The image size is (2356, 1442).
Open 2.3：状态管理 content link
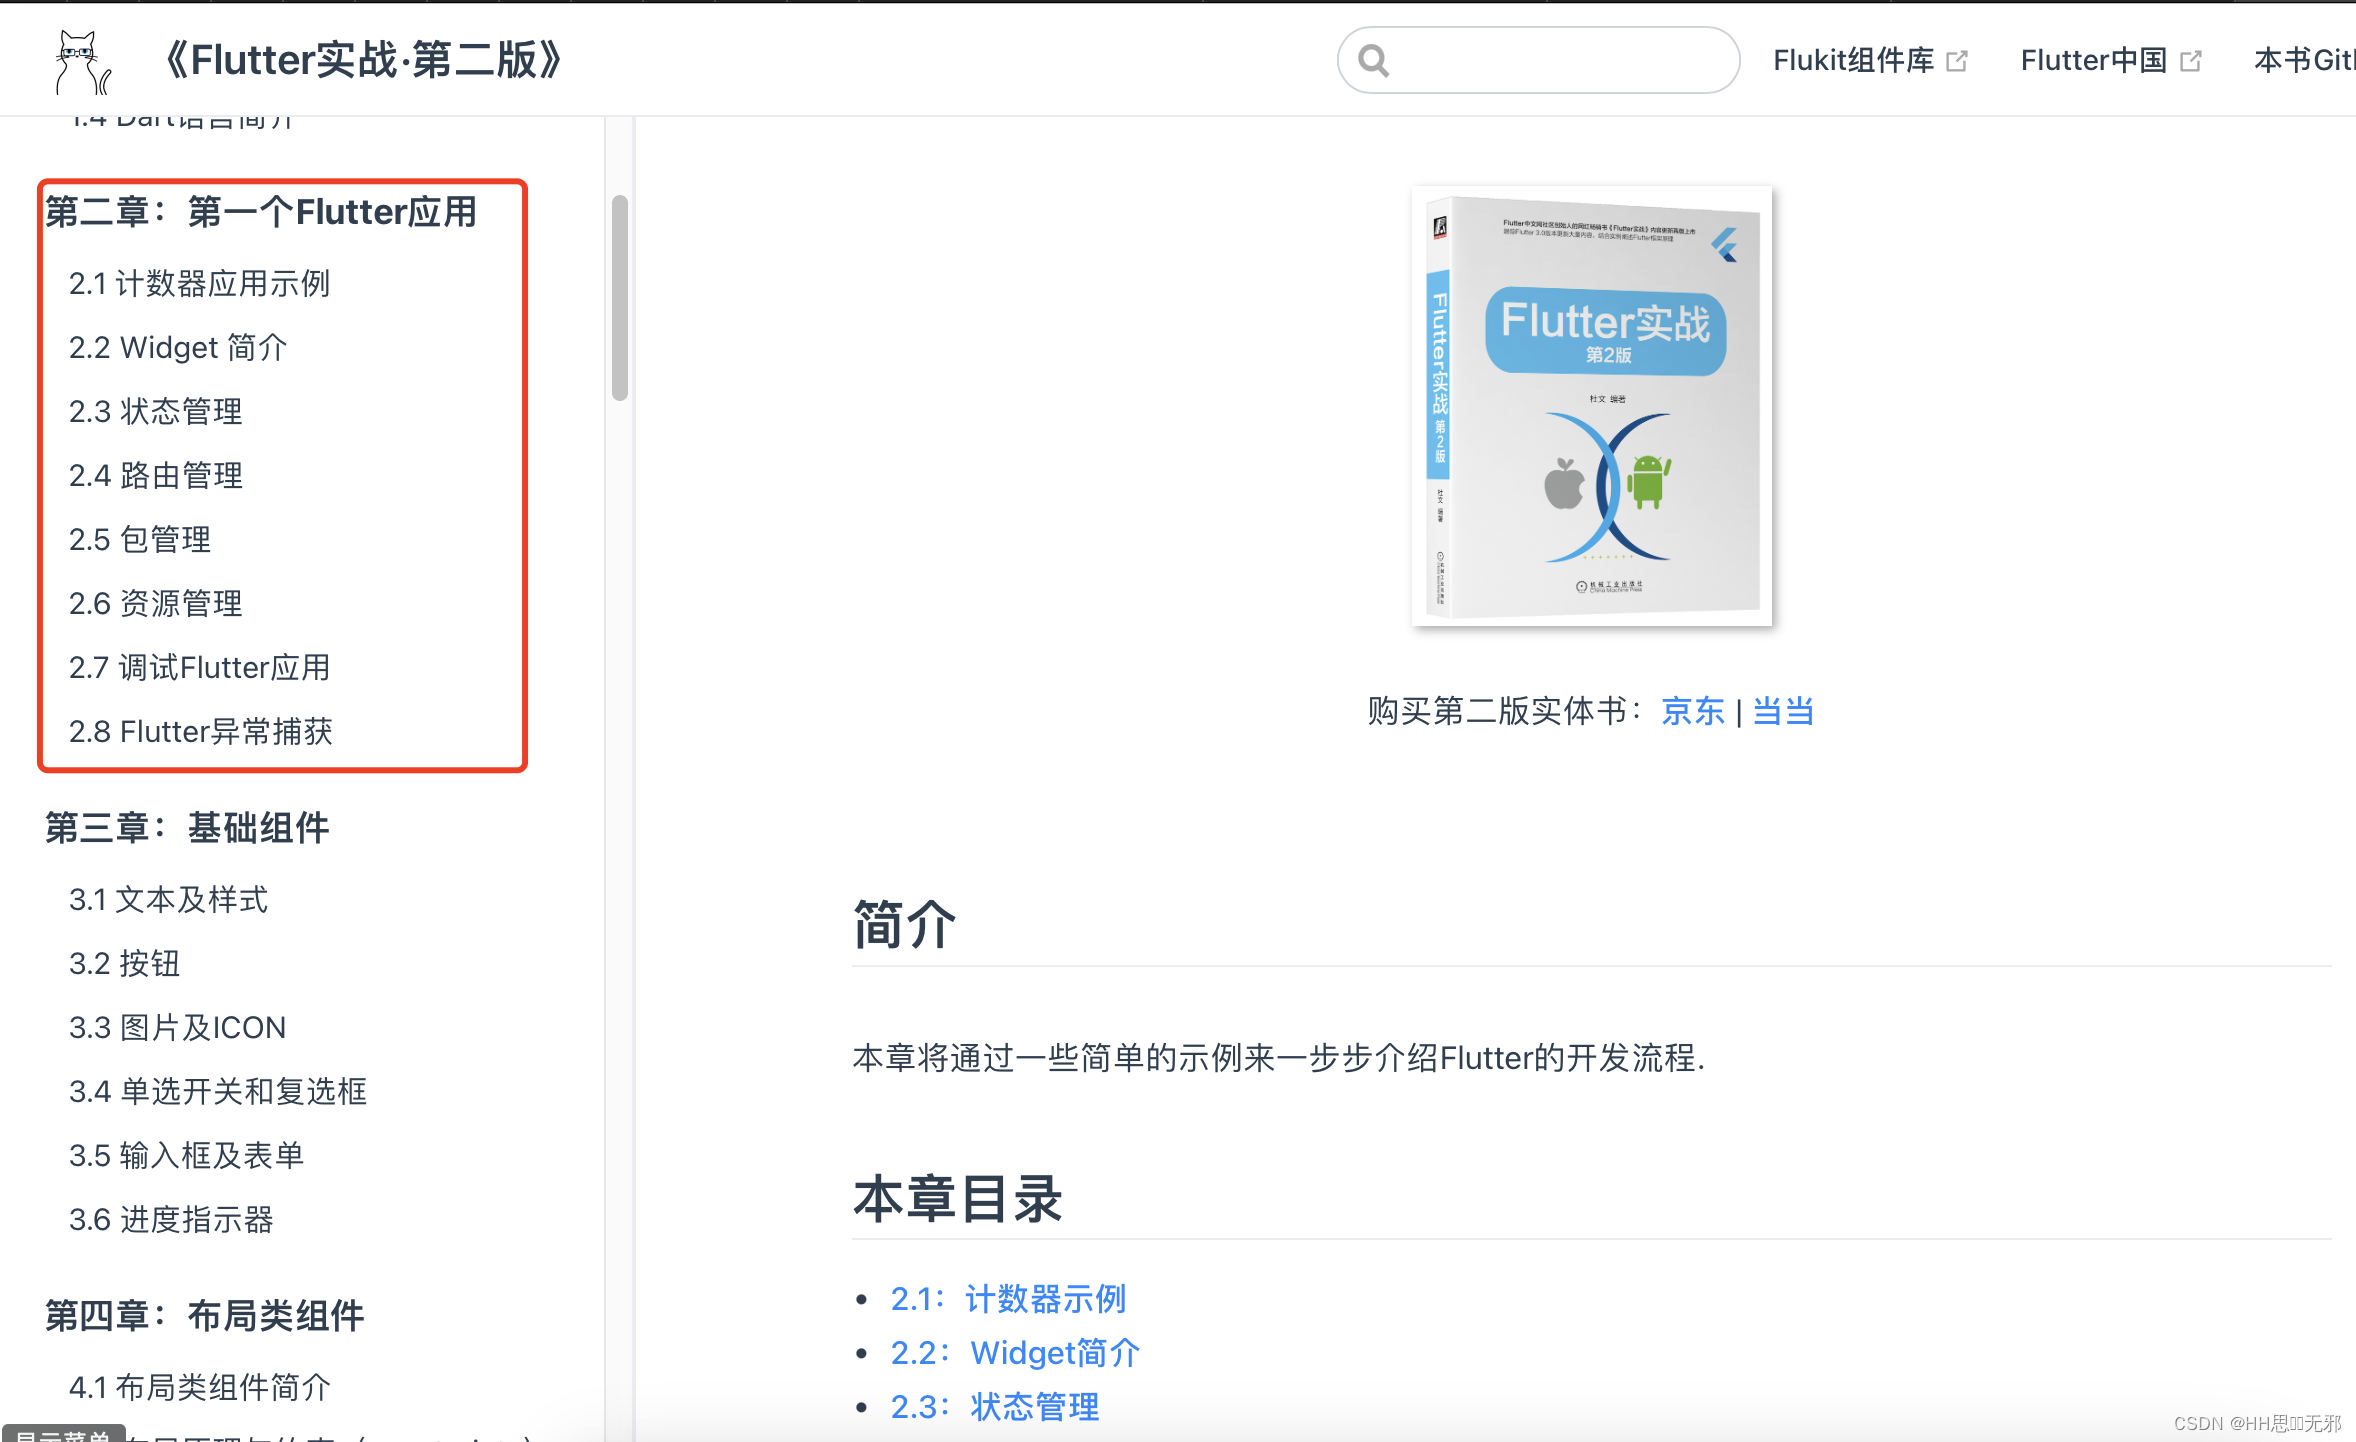click(x=995, y=1407)
